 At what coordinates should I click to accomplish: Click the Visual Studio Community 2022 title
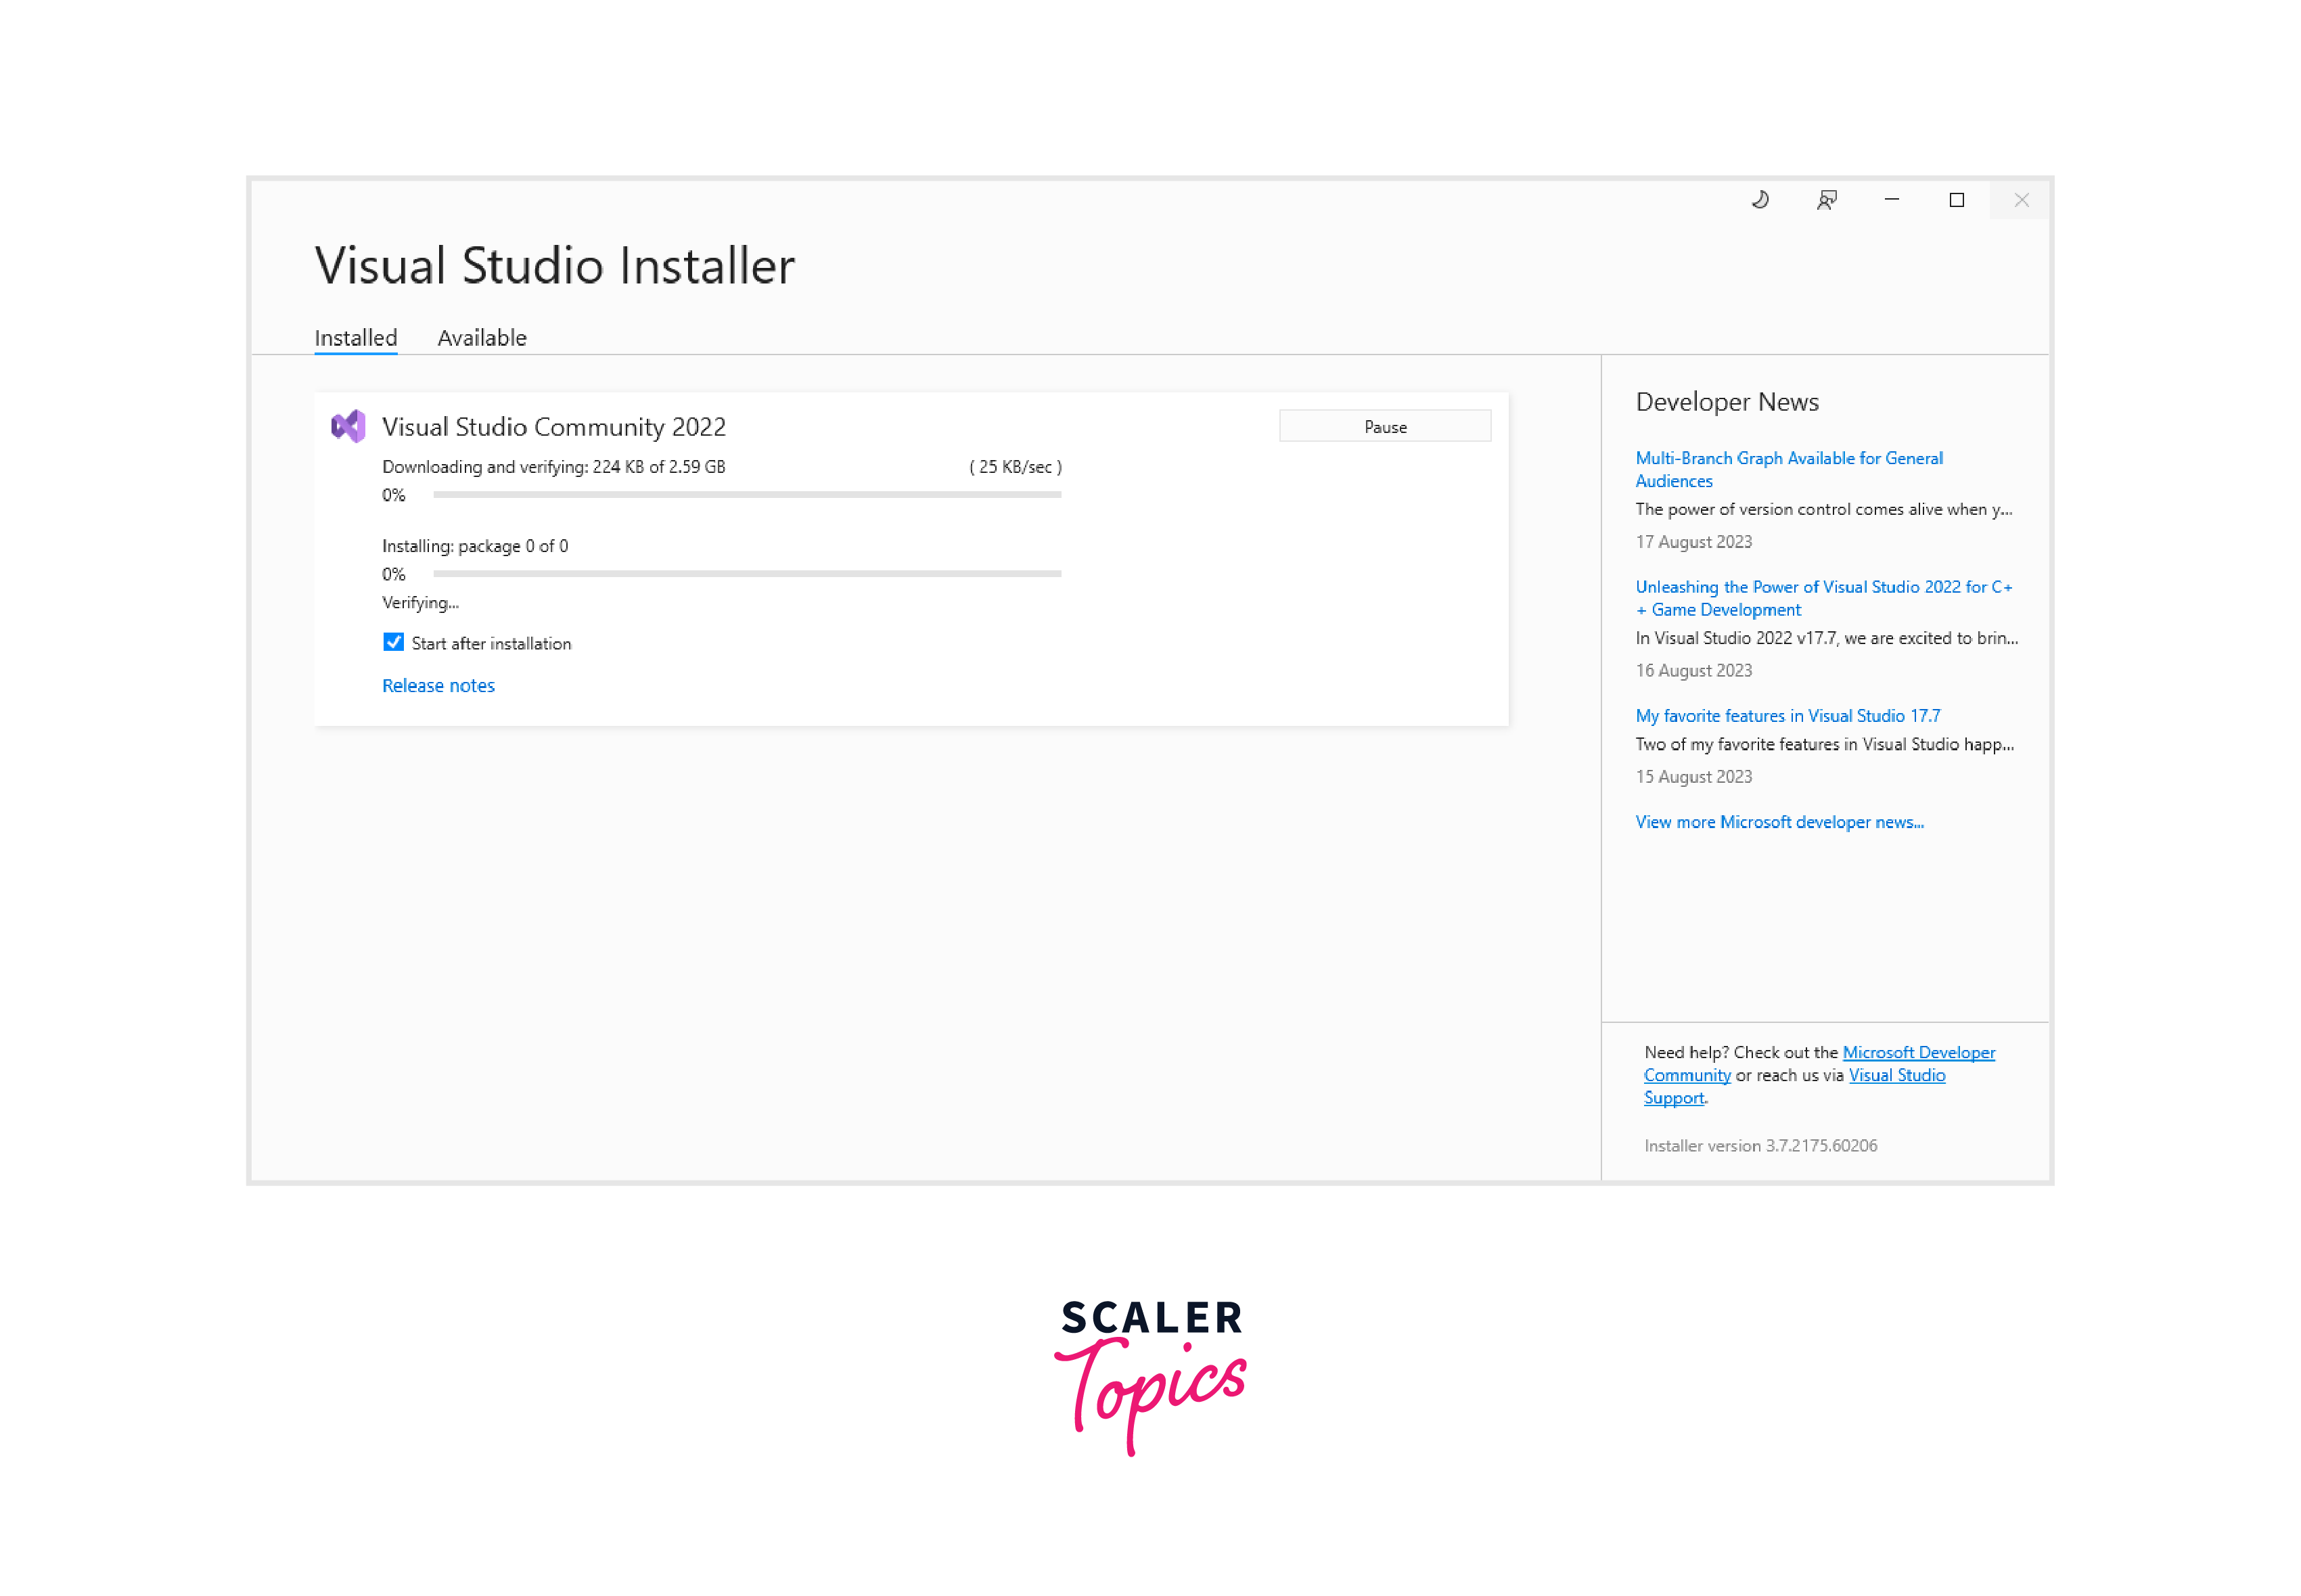tap(553, 427)
